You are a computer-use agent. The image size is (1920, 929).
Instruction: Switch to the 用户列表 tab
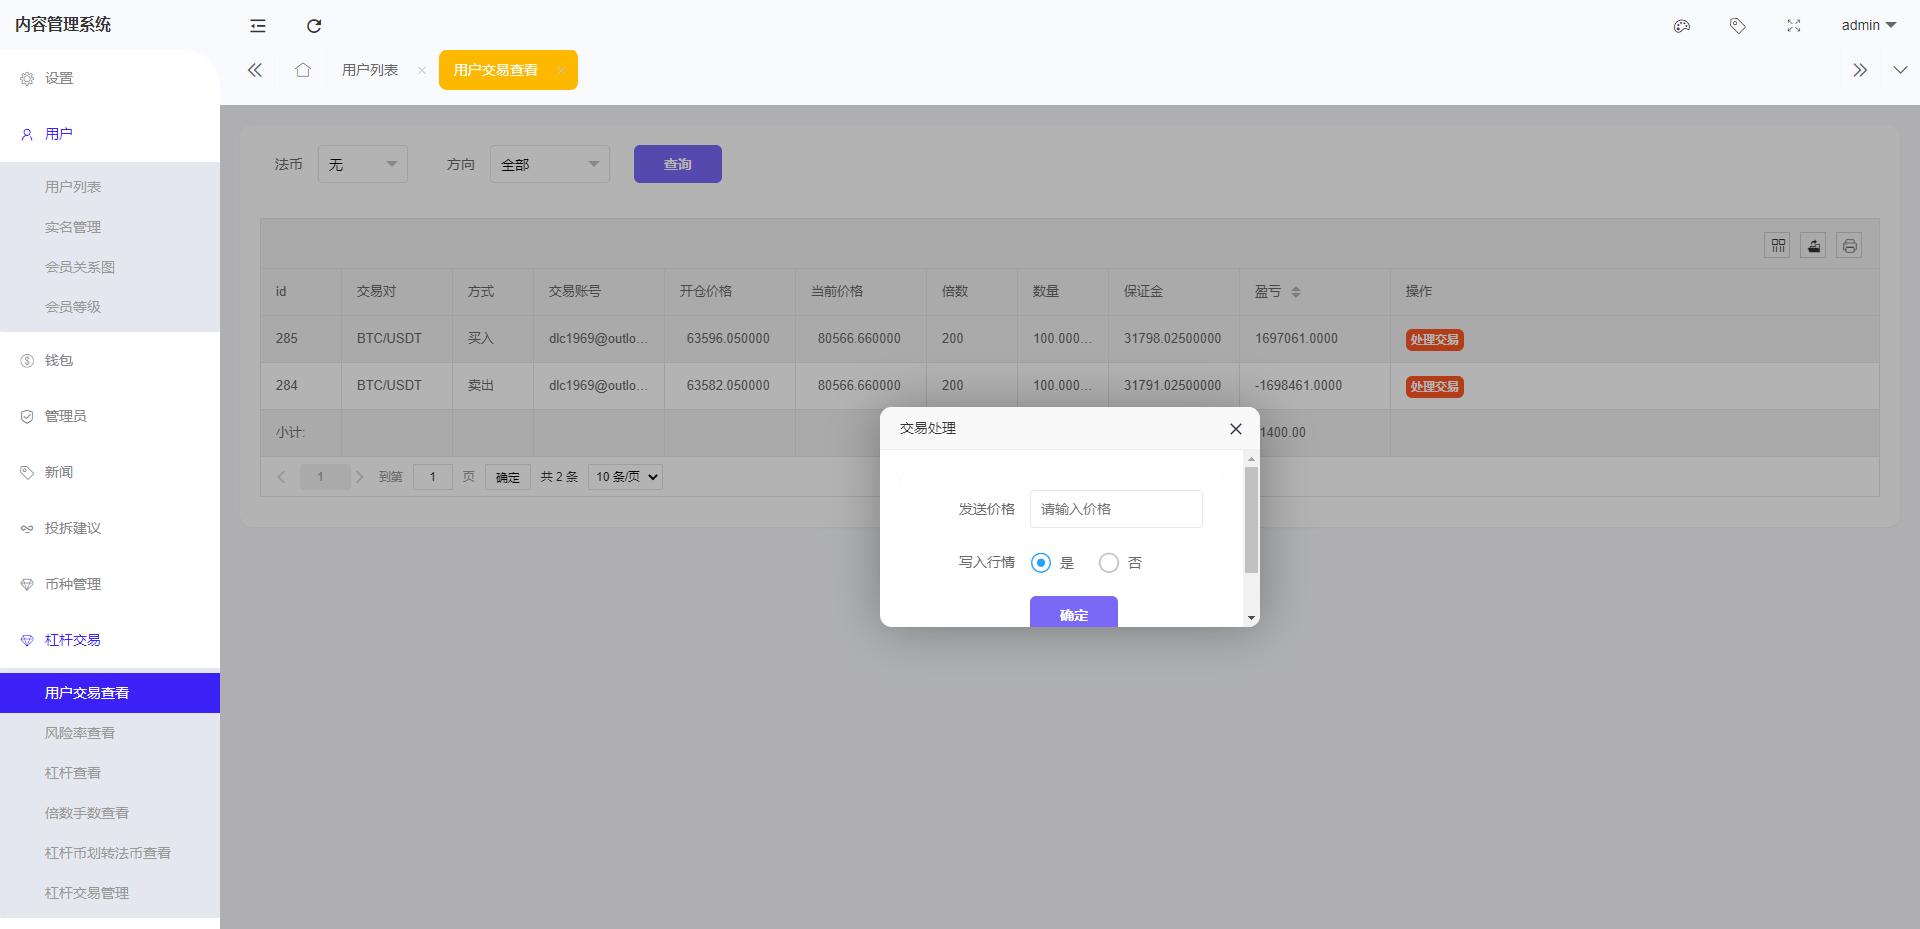pyautogui.click(x=370, y=70)
